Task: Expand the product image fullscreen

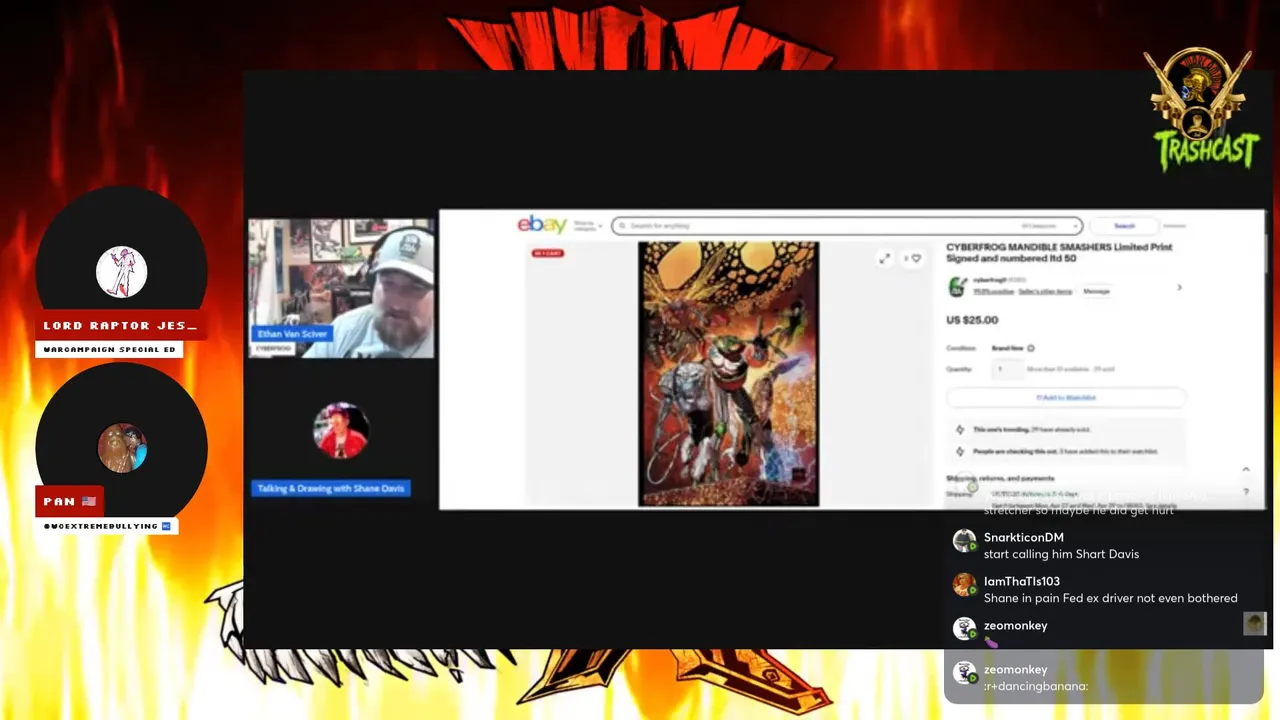Action: tap(884, 258)
